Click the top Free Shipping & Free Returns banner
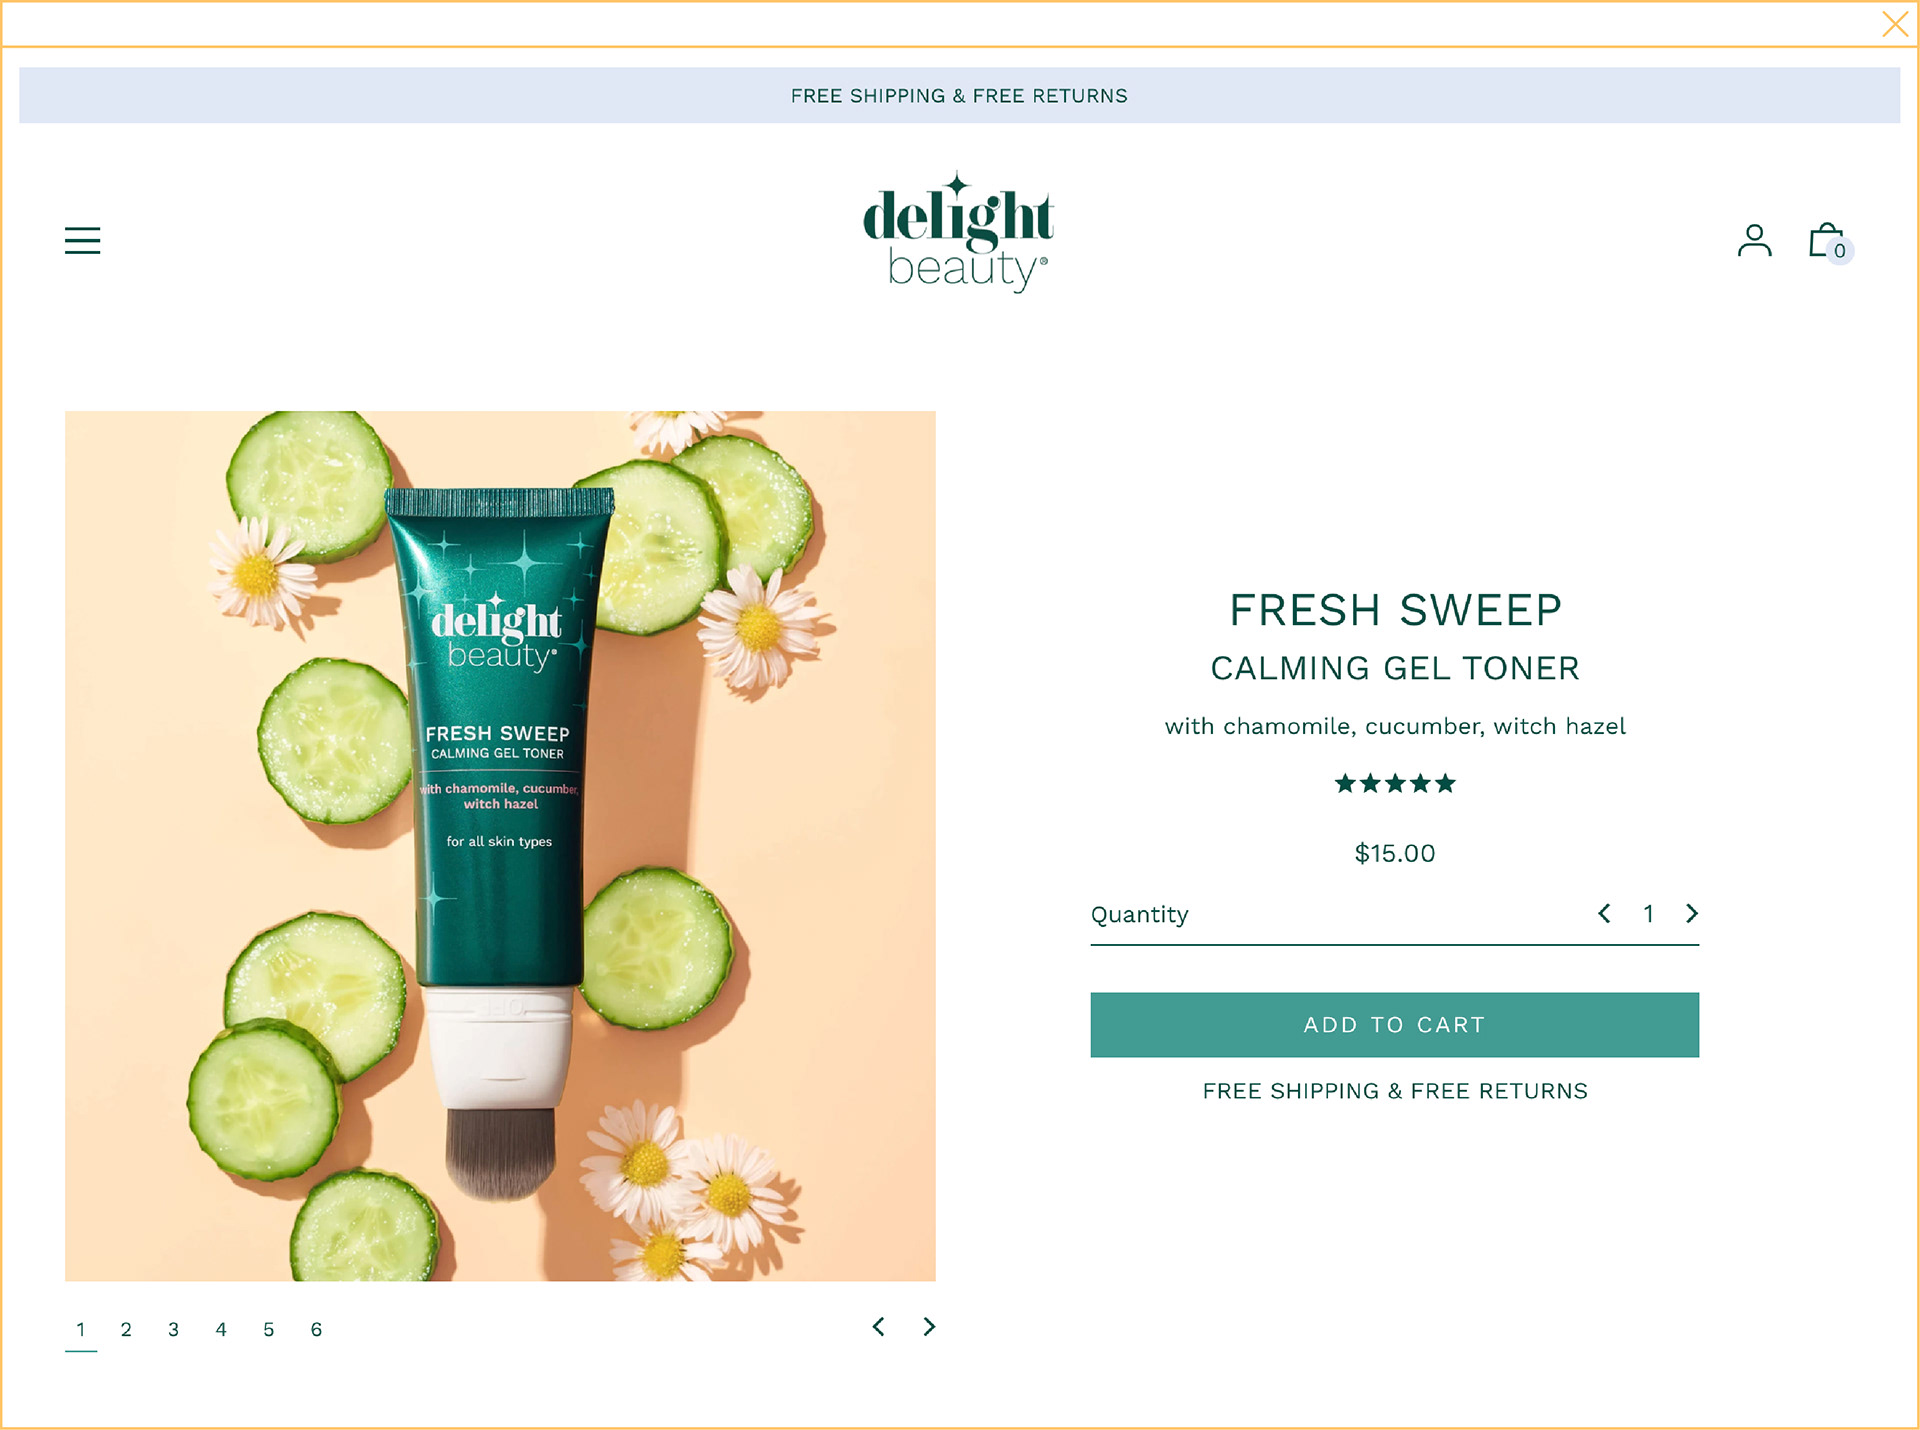This screenshot has height=1430, width=1920. pos(959,96)
